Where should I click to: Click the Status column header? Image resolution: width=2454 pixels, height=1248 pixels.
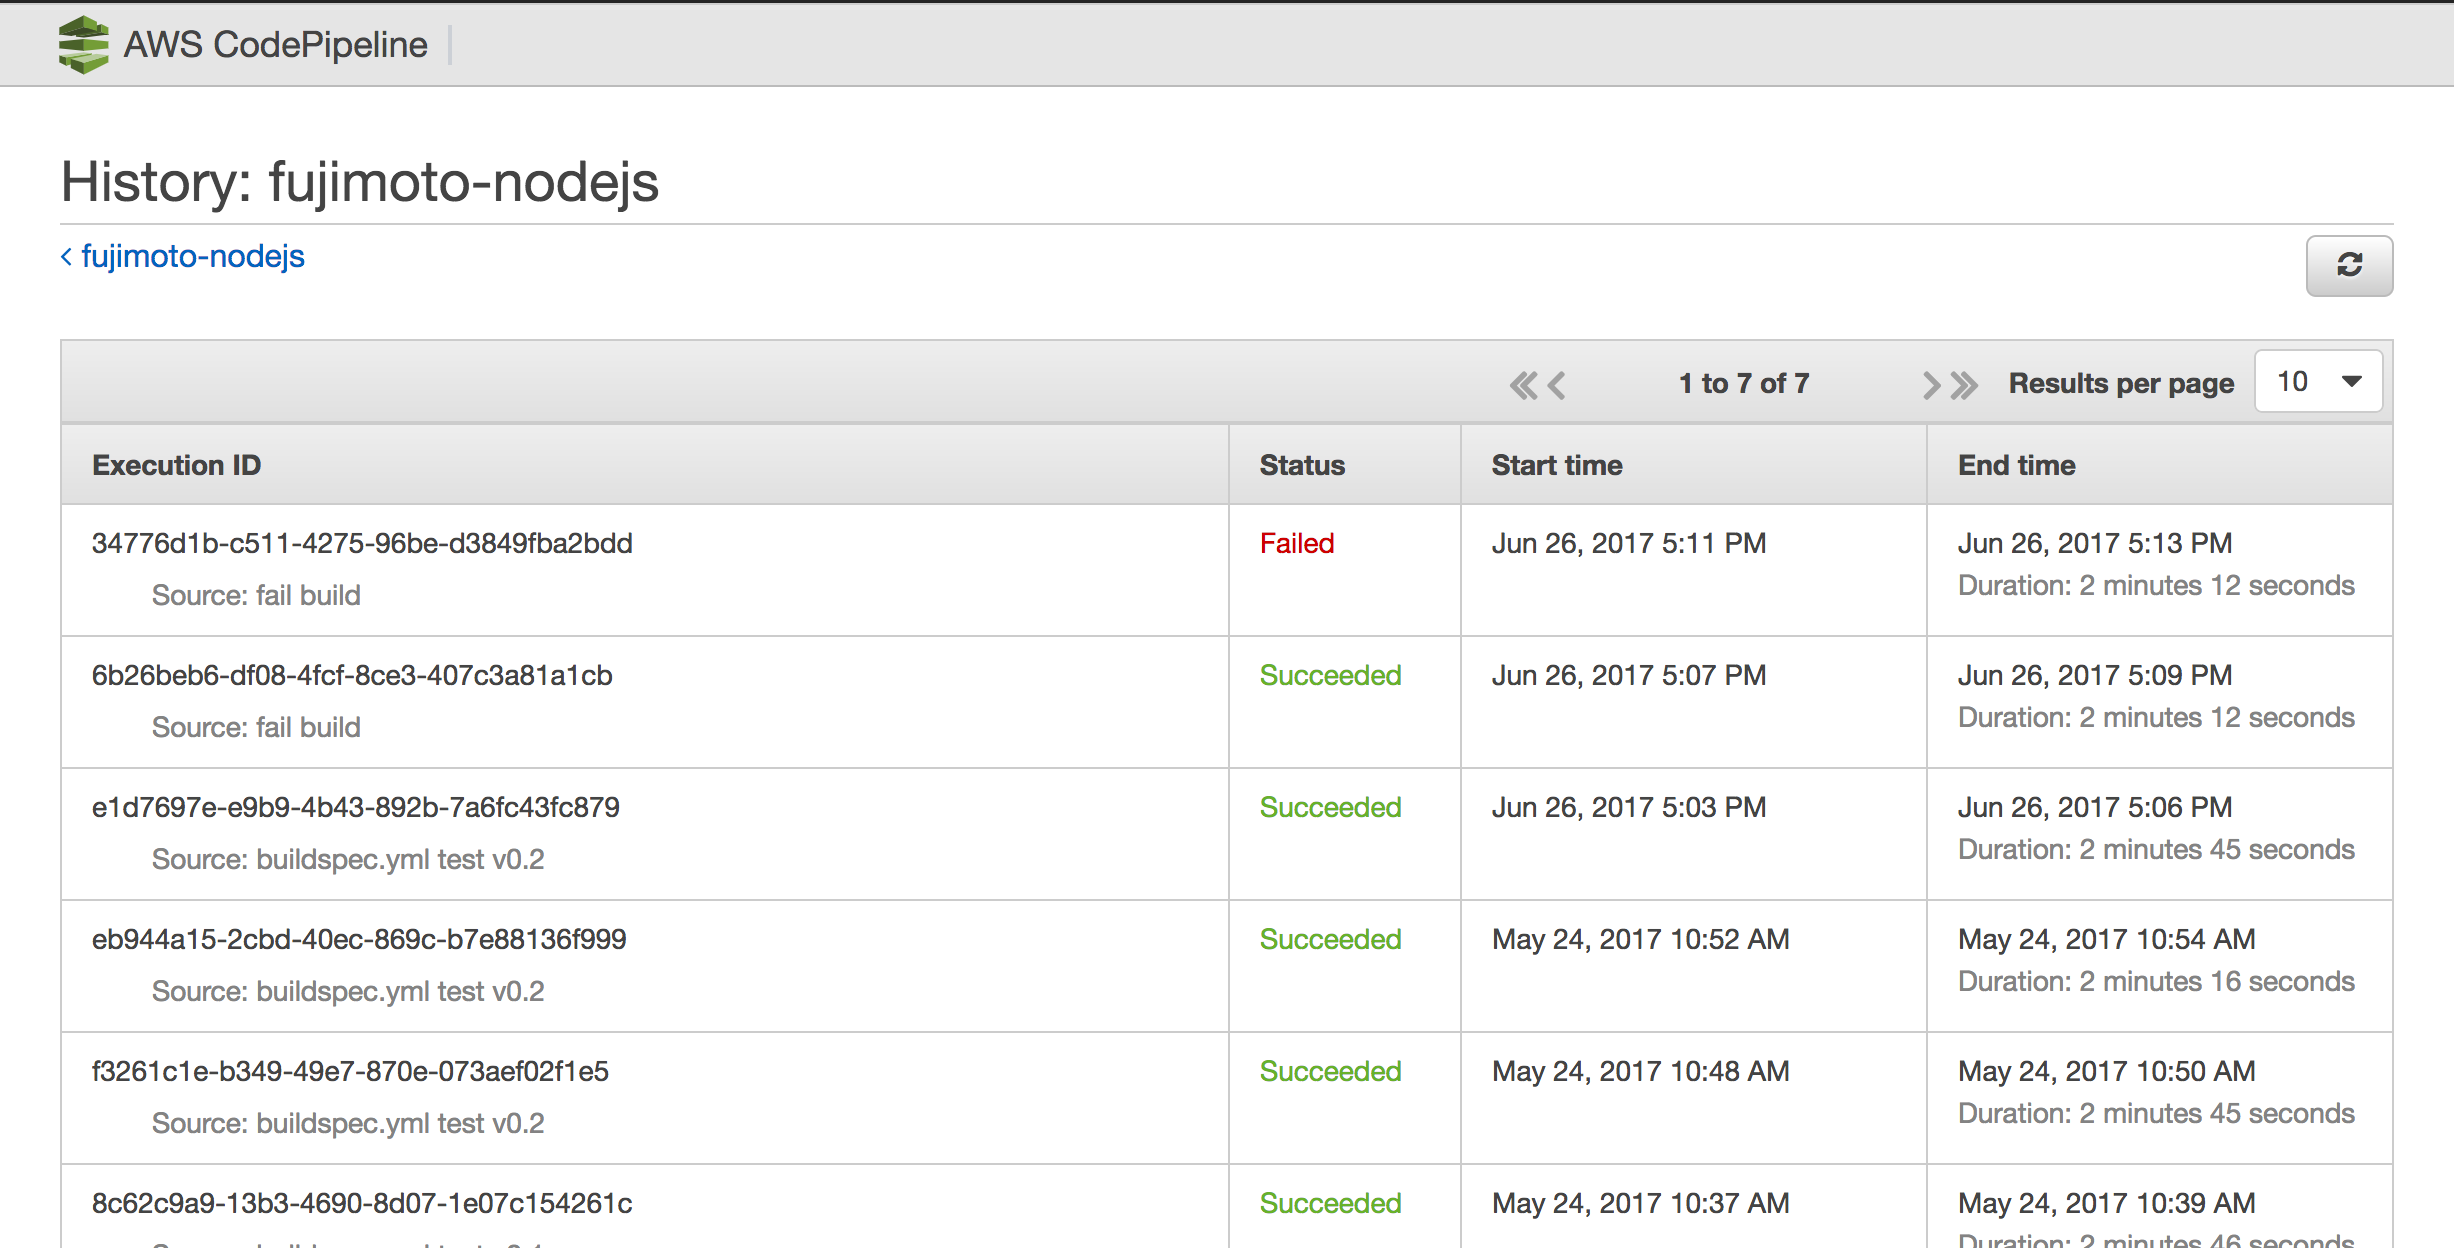pos(1302,465)
